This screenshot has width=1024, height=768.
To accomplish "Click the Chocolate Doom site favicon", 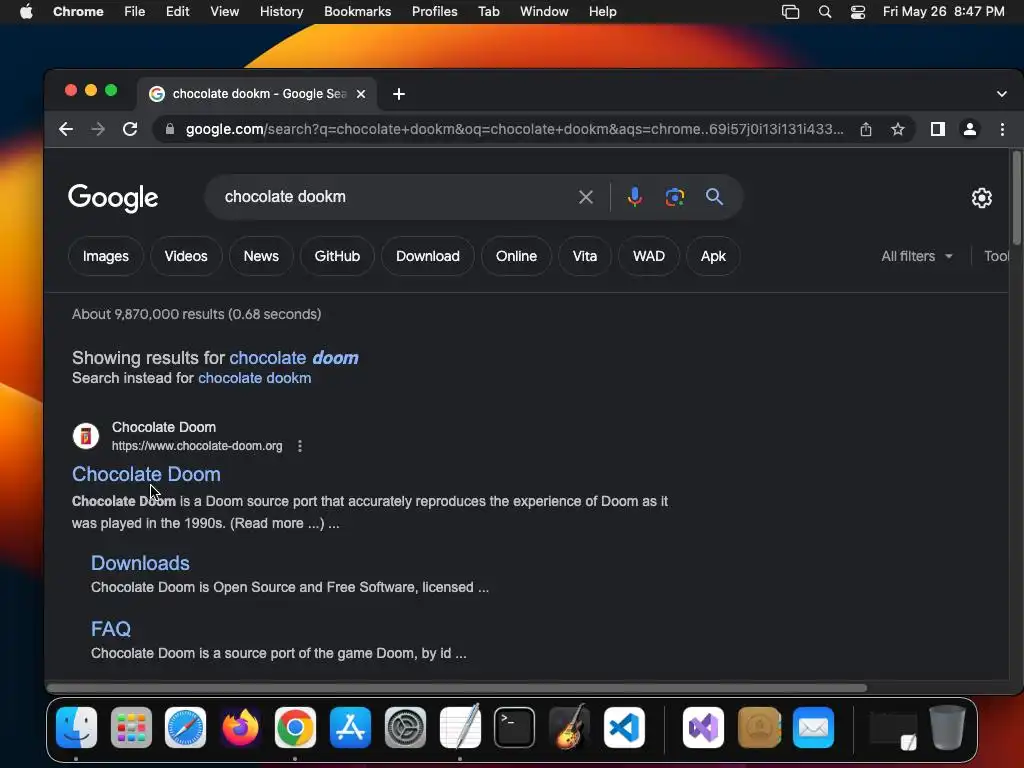I will click(x=86, y=436).
